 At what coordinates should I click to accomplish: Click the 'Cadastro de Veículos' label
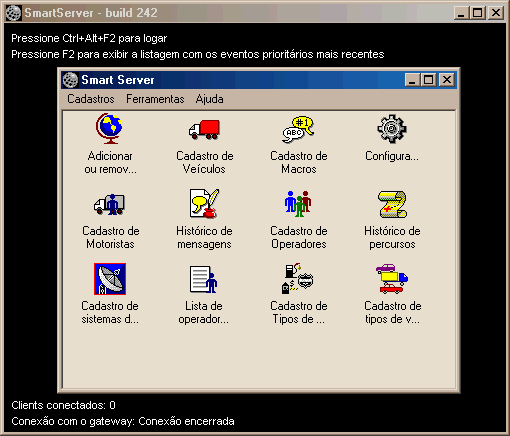pyautogui.click(x=204, y=162)
